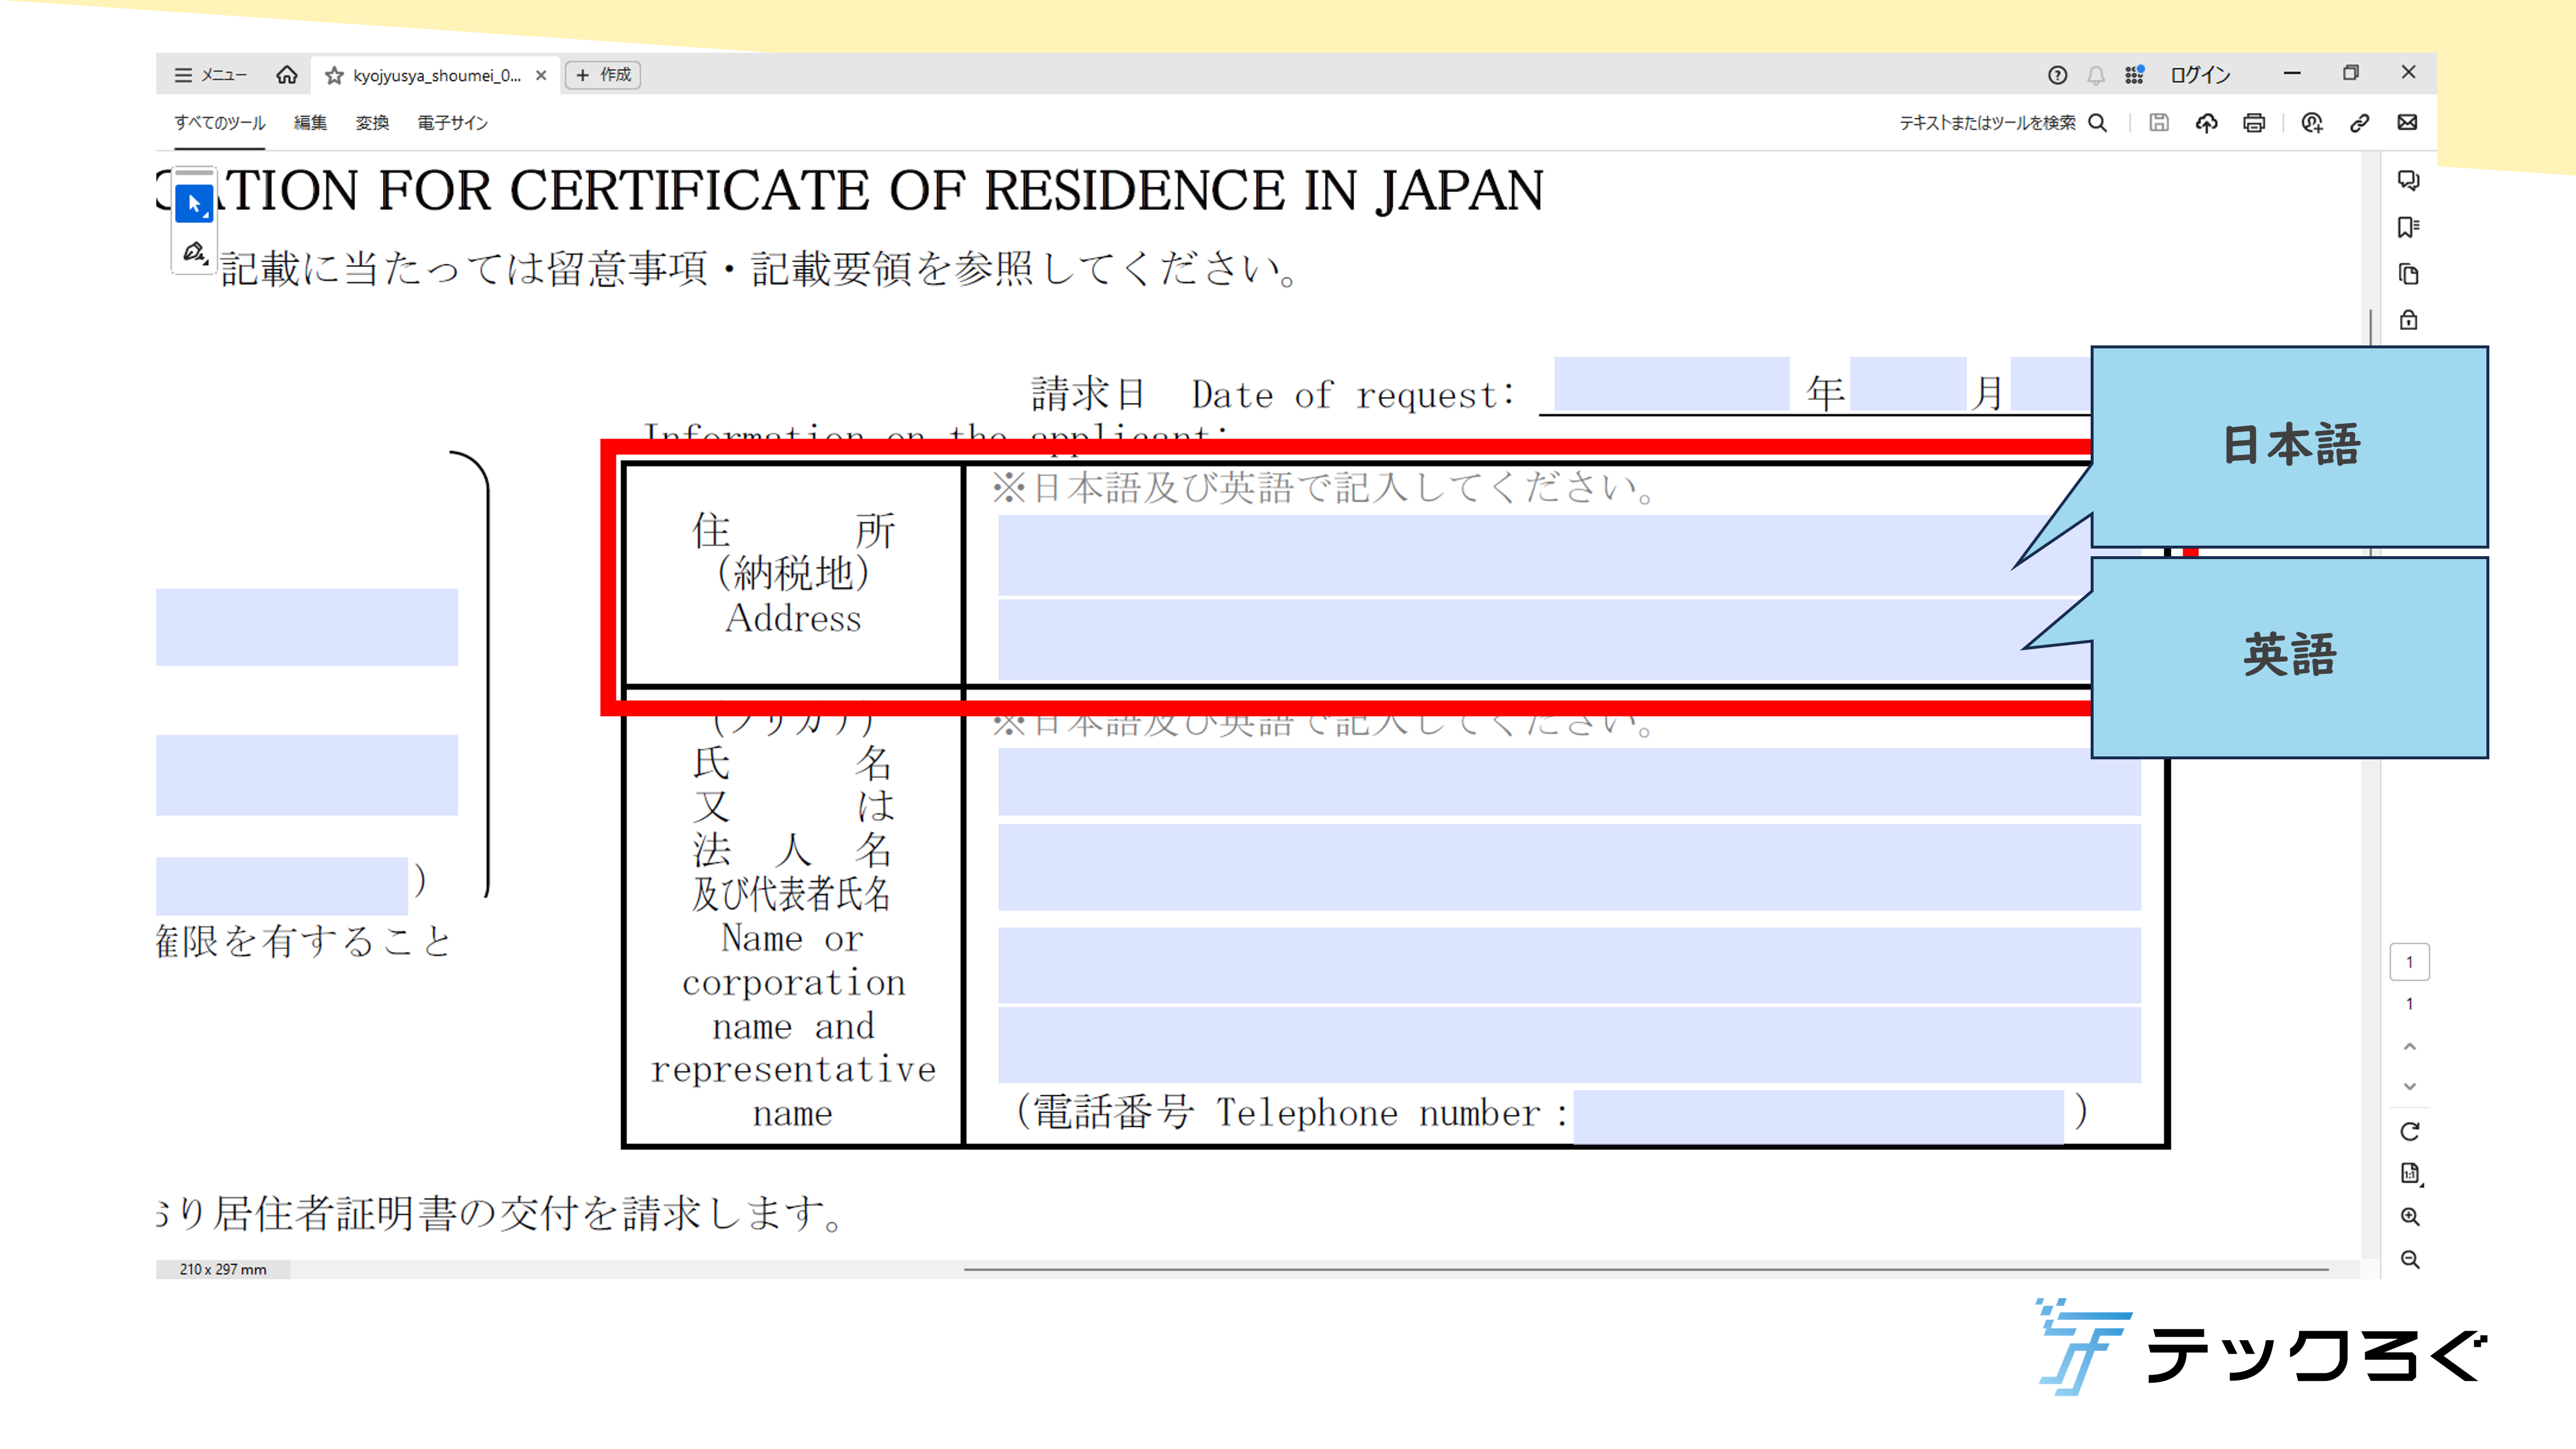Print the document with the printer icon
Viewport: 2576px width, 1449px height.
click(x=2254, y=123)
